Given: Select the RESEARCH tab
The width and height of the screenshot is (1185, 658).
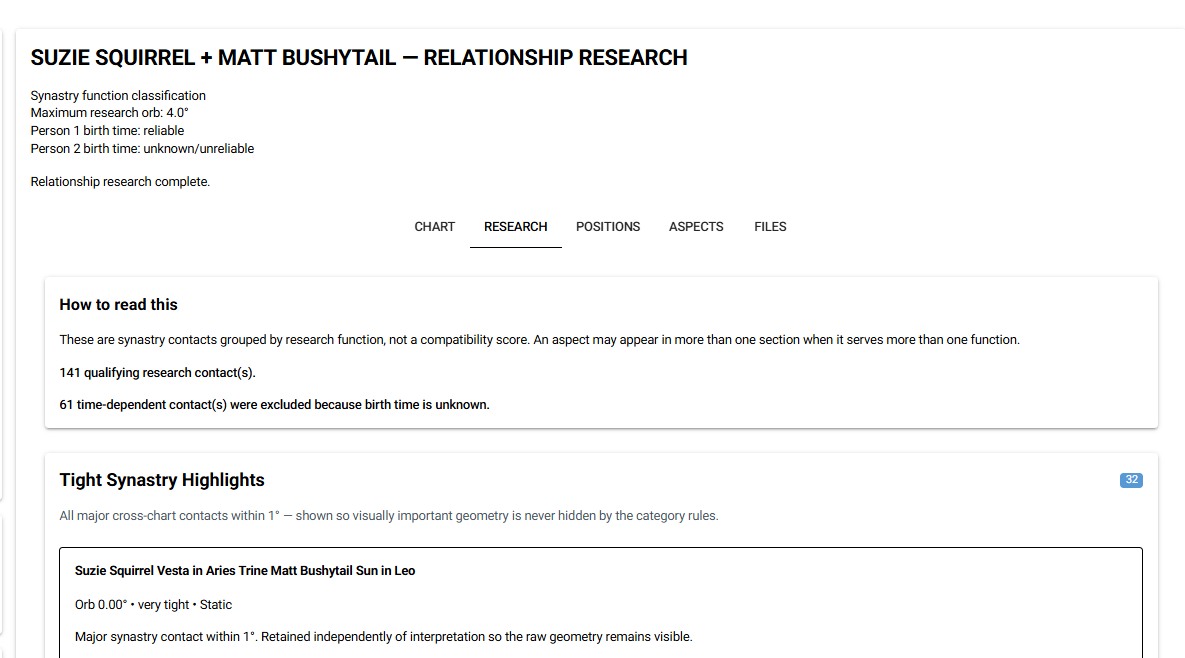Looking at the screenshot, I should 515,227.
